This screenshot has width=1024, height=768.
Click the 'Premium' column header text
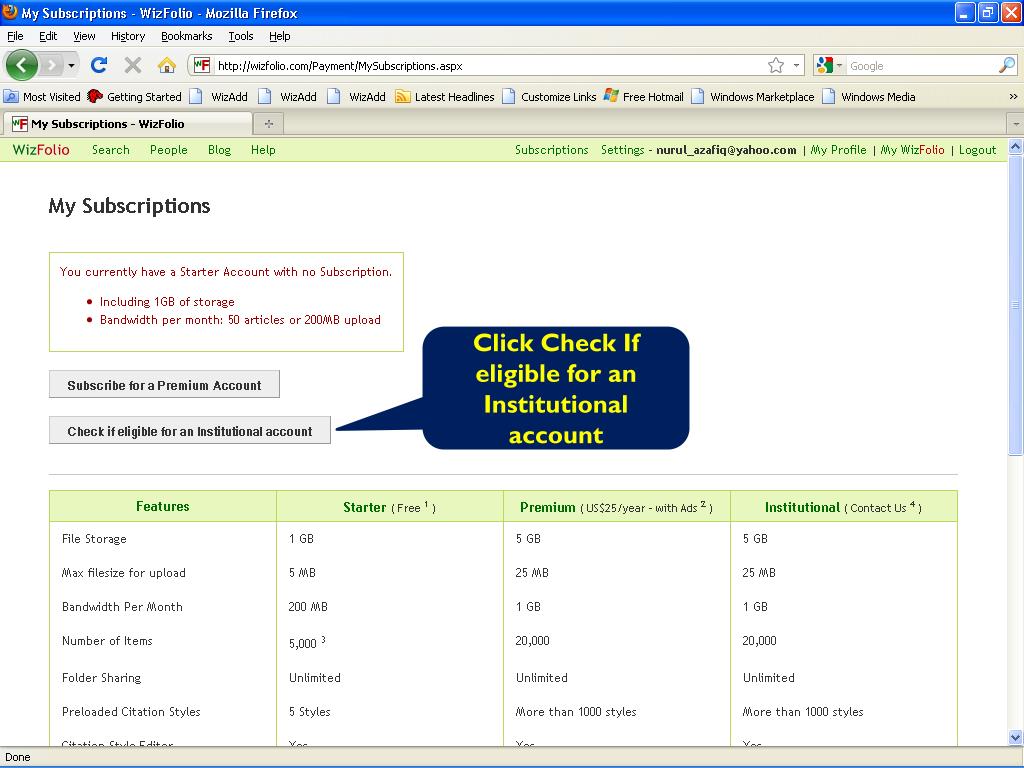coord(547,507)
